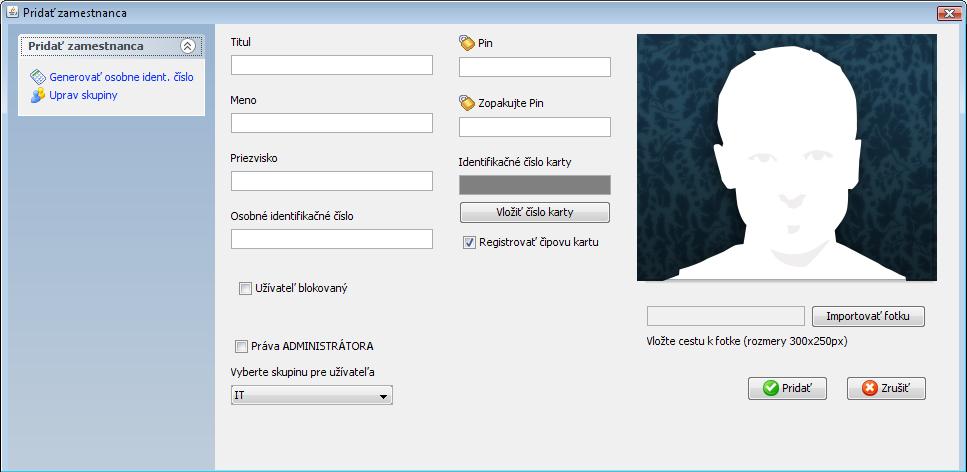This screenshot has width=967, height=472.
Task: Click the key icon next to Pin
Action: (x=467, y=43)
